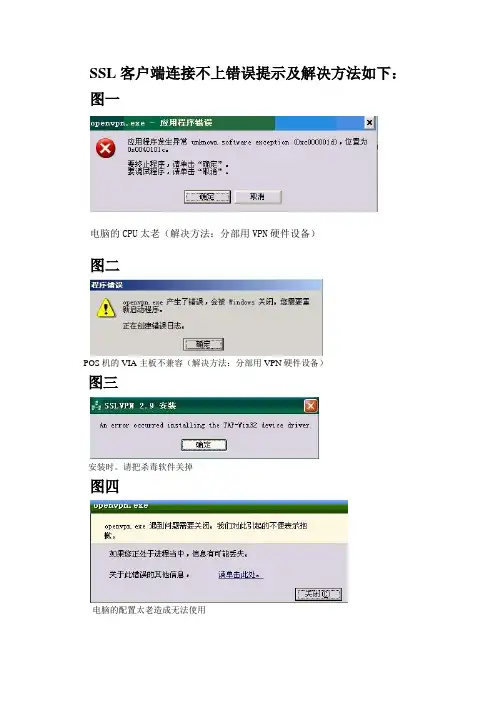Screen dimensions: 496x702
Task: Open the 请单击此处 link
Action: pos(240,574)
